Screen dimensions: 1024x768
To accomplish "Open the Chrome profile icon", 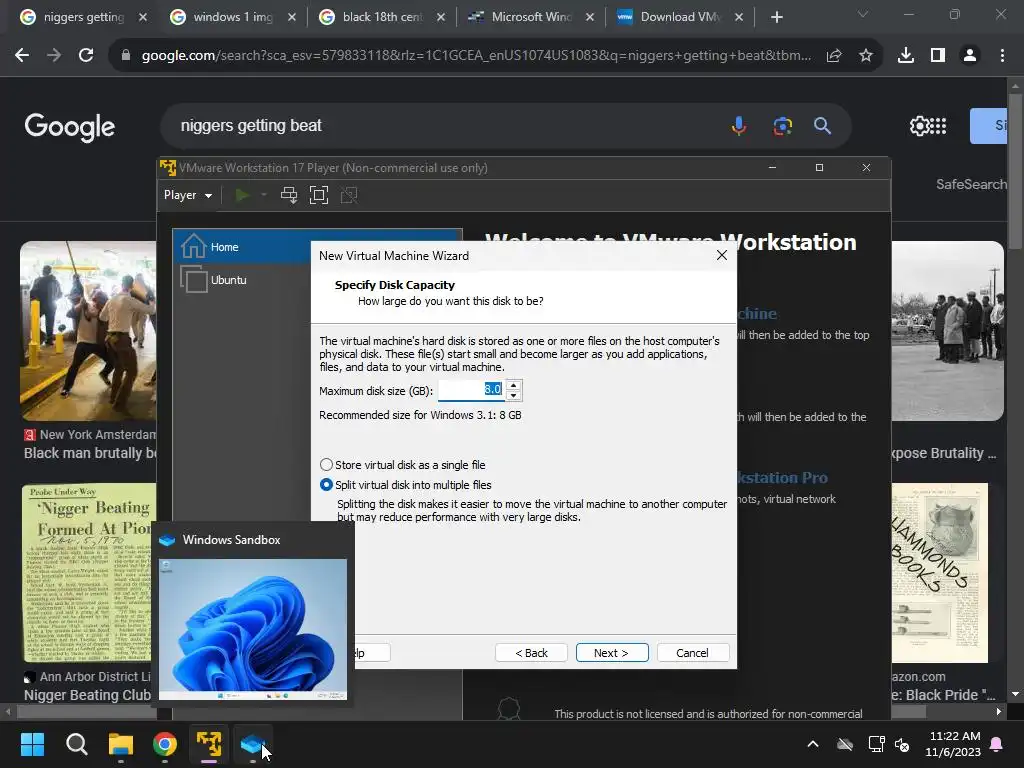I will click(x=970, y=56).
